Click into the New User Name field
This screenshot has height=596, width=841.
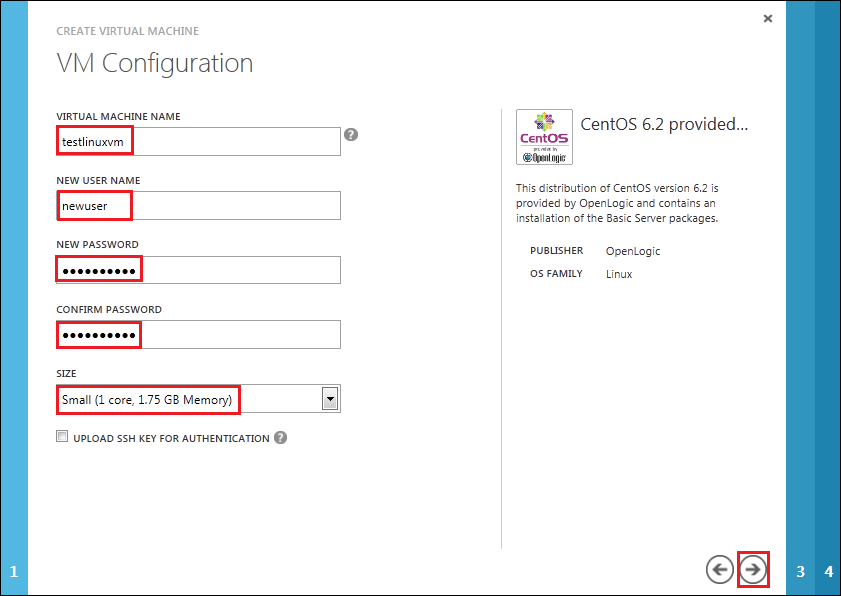point(198,206)
